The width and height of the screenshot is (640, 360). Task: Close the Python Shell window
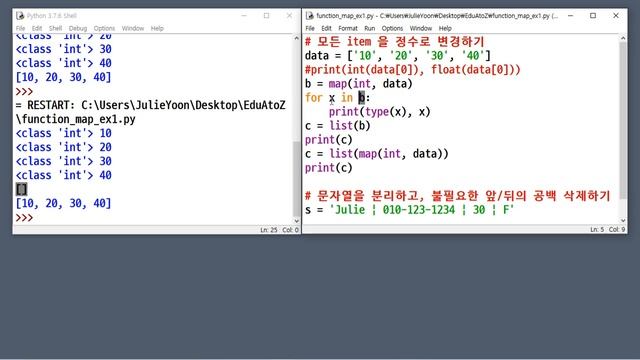point(289,16)
